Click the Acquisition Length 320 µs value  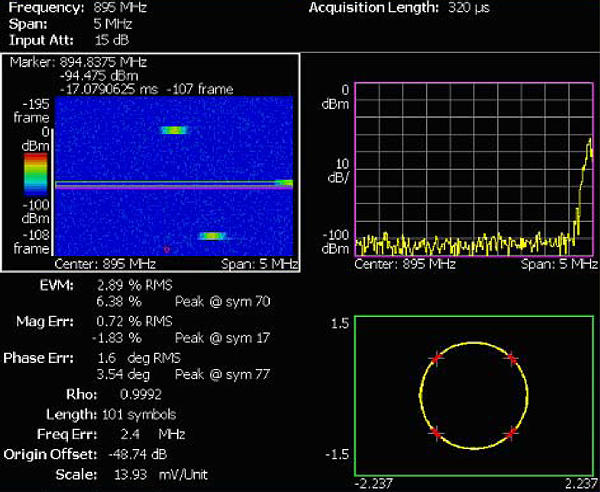coord(470,7)
